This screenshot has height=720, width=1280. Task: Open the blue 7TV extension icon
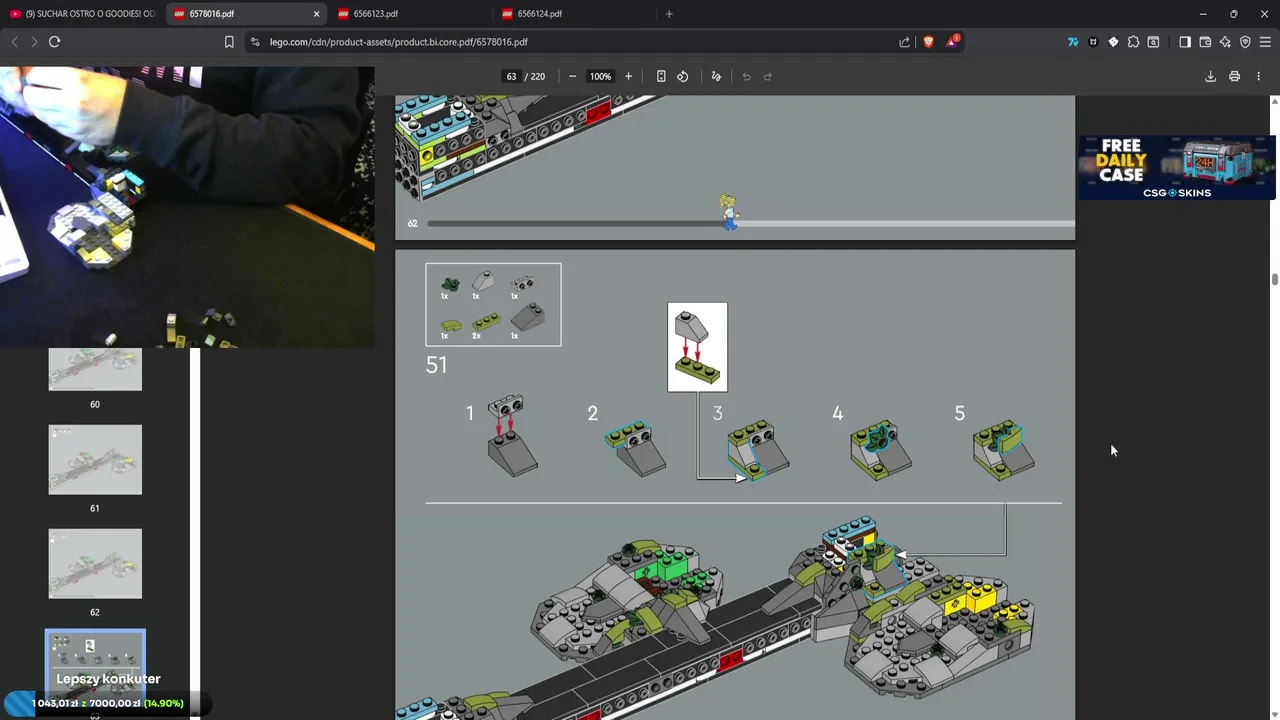pos(1073,42)
